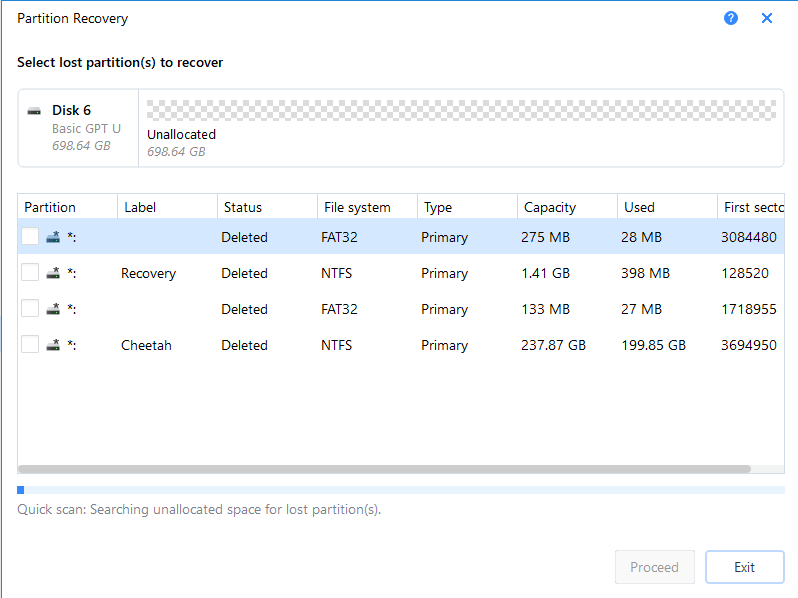Screen dimensions: 798x598
Task: Check the 275 MB FAT32 partition checkbox
Action: click(x=30, y=236)
